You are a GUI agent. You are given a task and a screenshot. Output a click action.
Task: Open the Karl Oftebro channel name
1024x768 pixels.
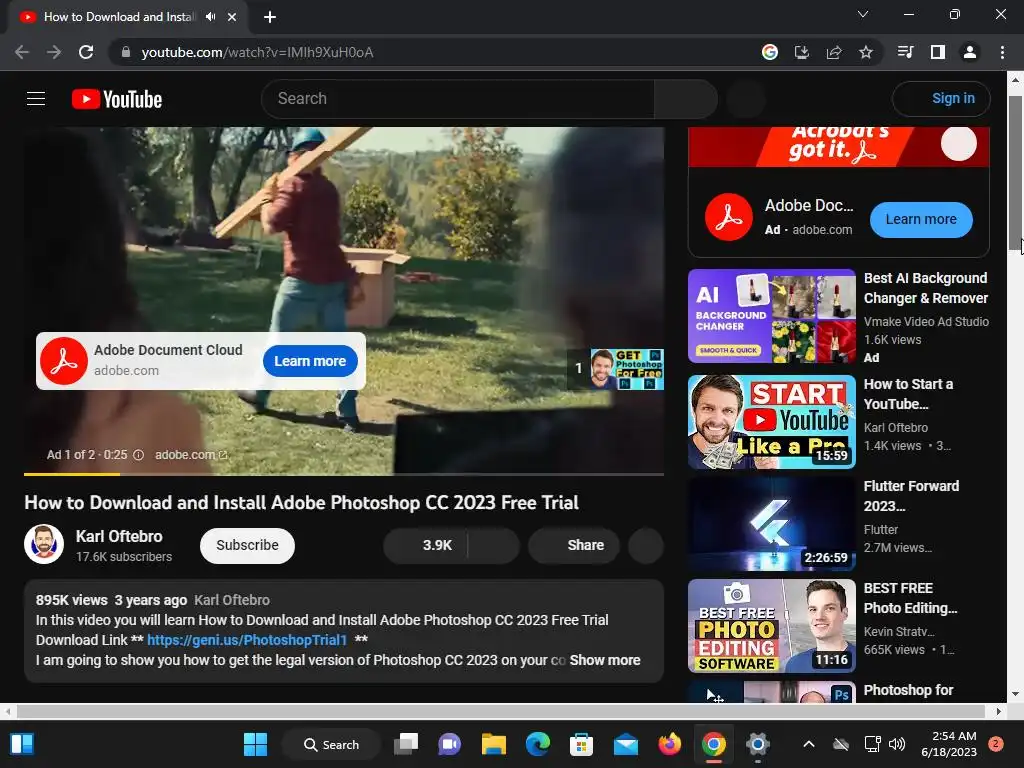119,536
